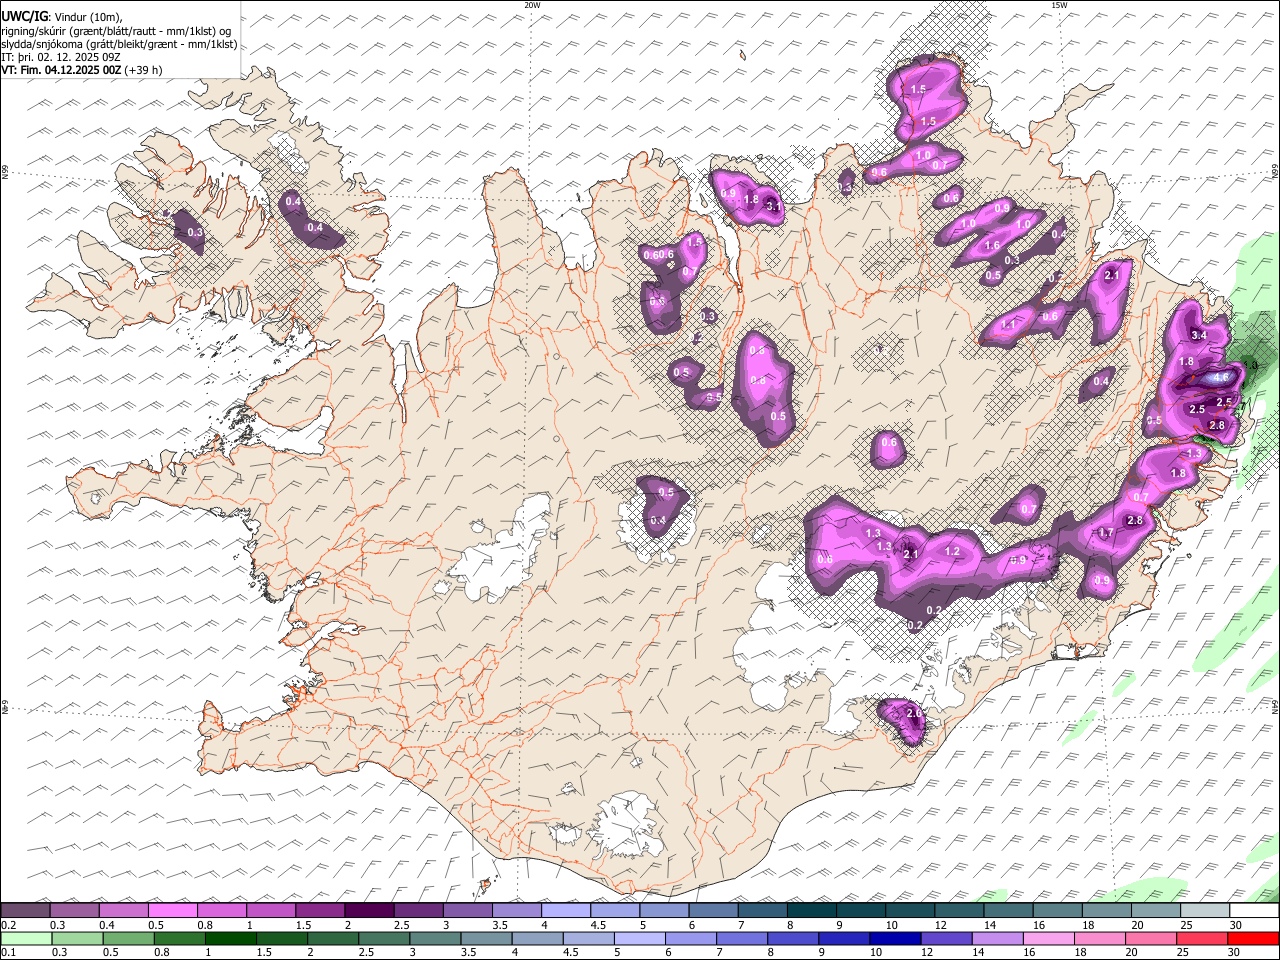Click the 'UWC/IG: Vindur (10m)' title text
The image size is (1280, 960).
(x=62, y=16)
